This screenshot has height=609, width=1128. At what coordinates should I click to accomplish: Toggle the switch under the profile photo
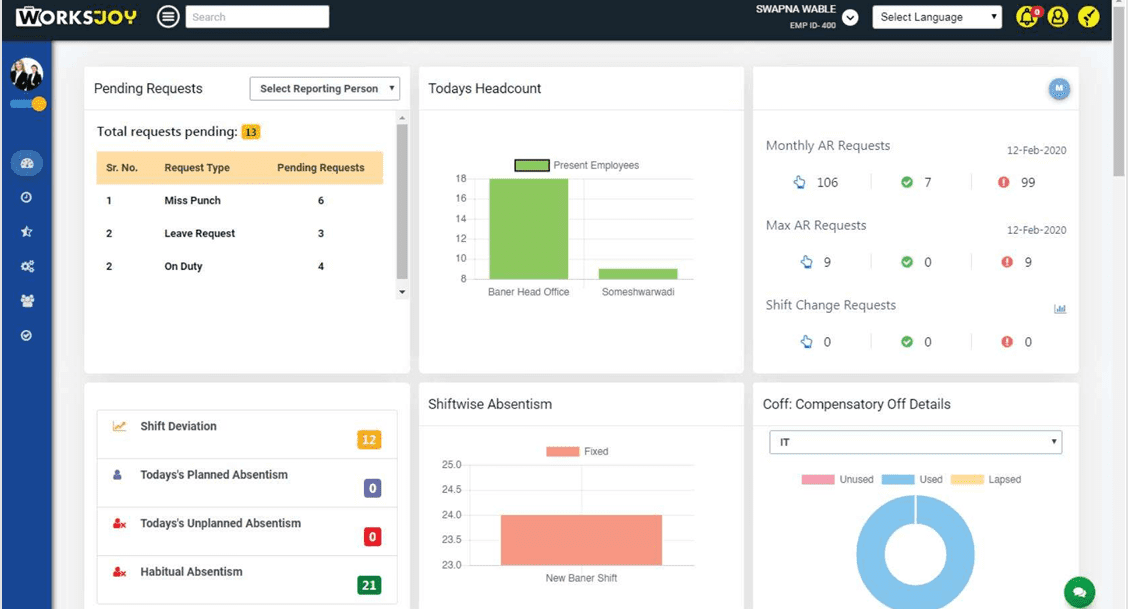point(28,104)
